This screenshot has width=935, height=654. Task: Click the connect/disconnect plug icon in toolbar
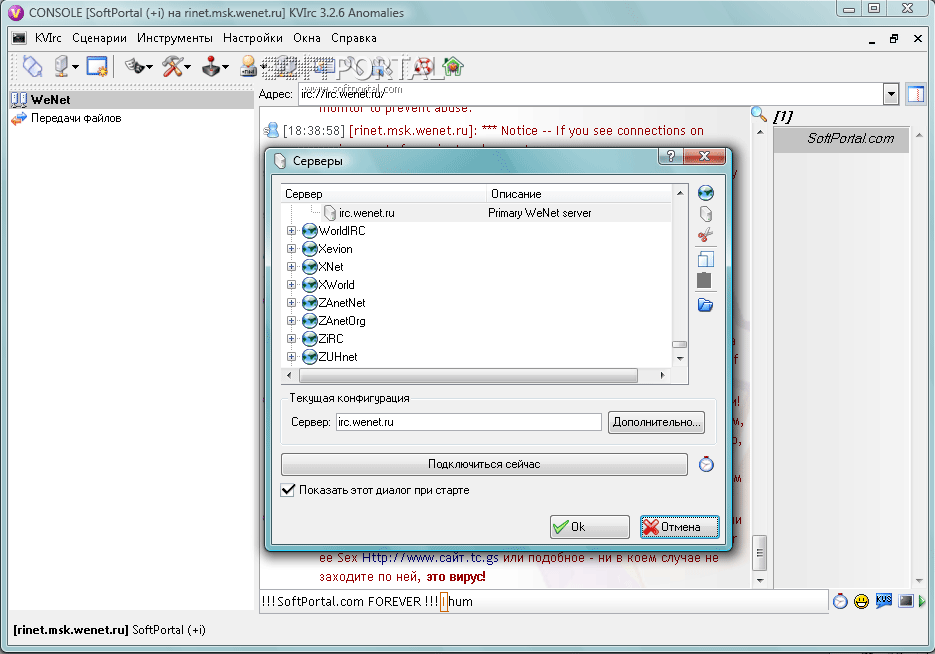point(32,66)
